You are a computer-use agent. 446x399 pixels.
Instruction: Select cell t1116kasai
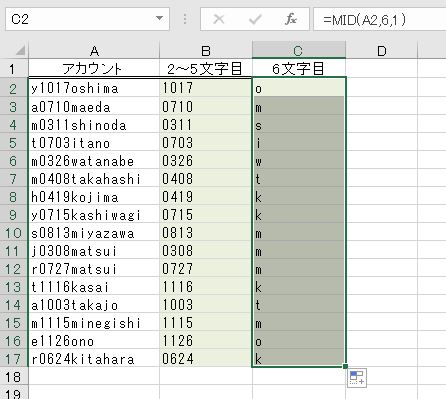[x=94, y=287]
